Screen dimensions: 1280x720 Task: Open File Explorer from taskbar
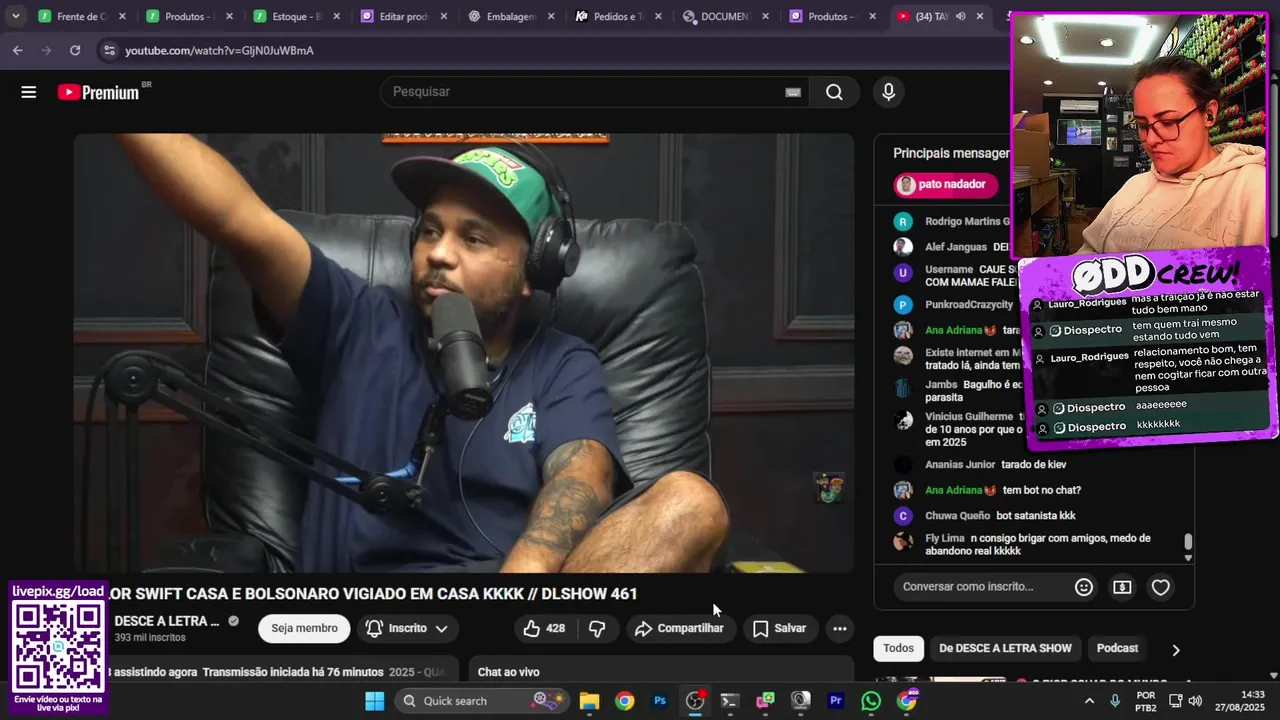point(589,700)
